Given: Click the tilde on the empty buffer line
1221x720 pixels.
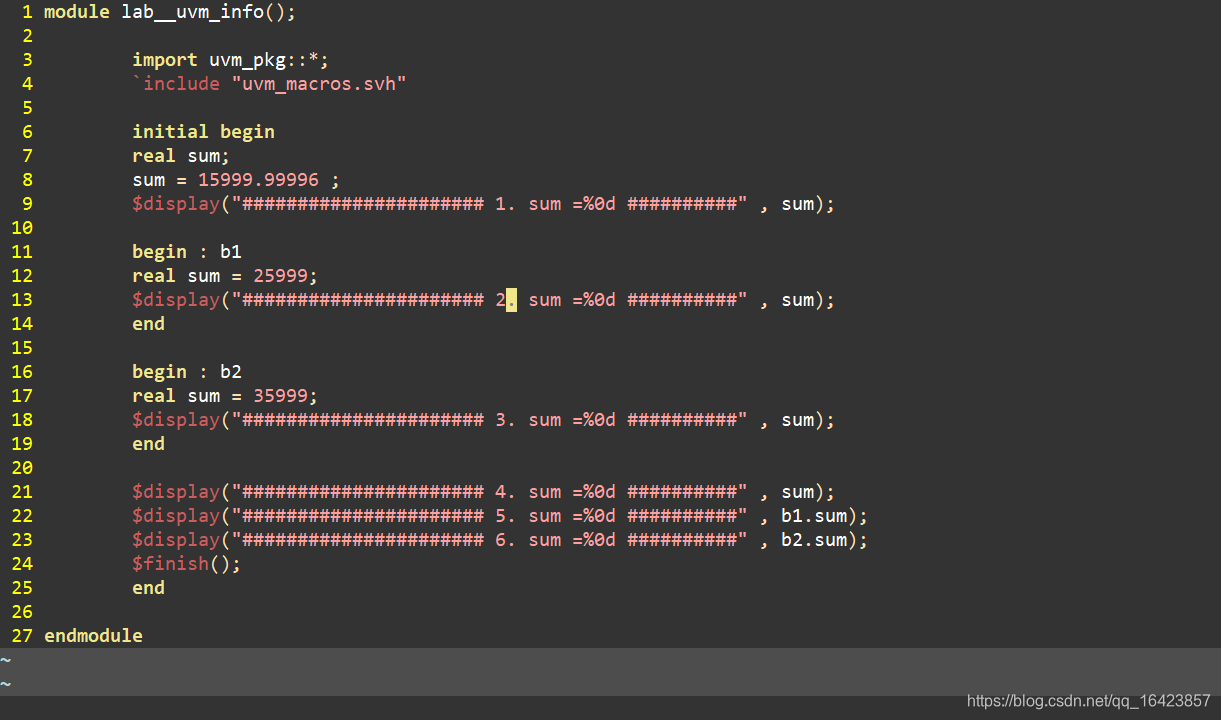Looking at the screenshot, I should click(6, 660).
